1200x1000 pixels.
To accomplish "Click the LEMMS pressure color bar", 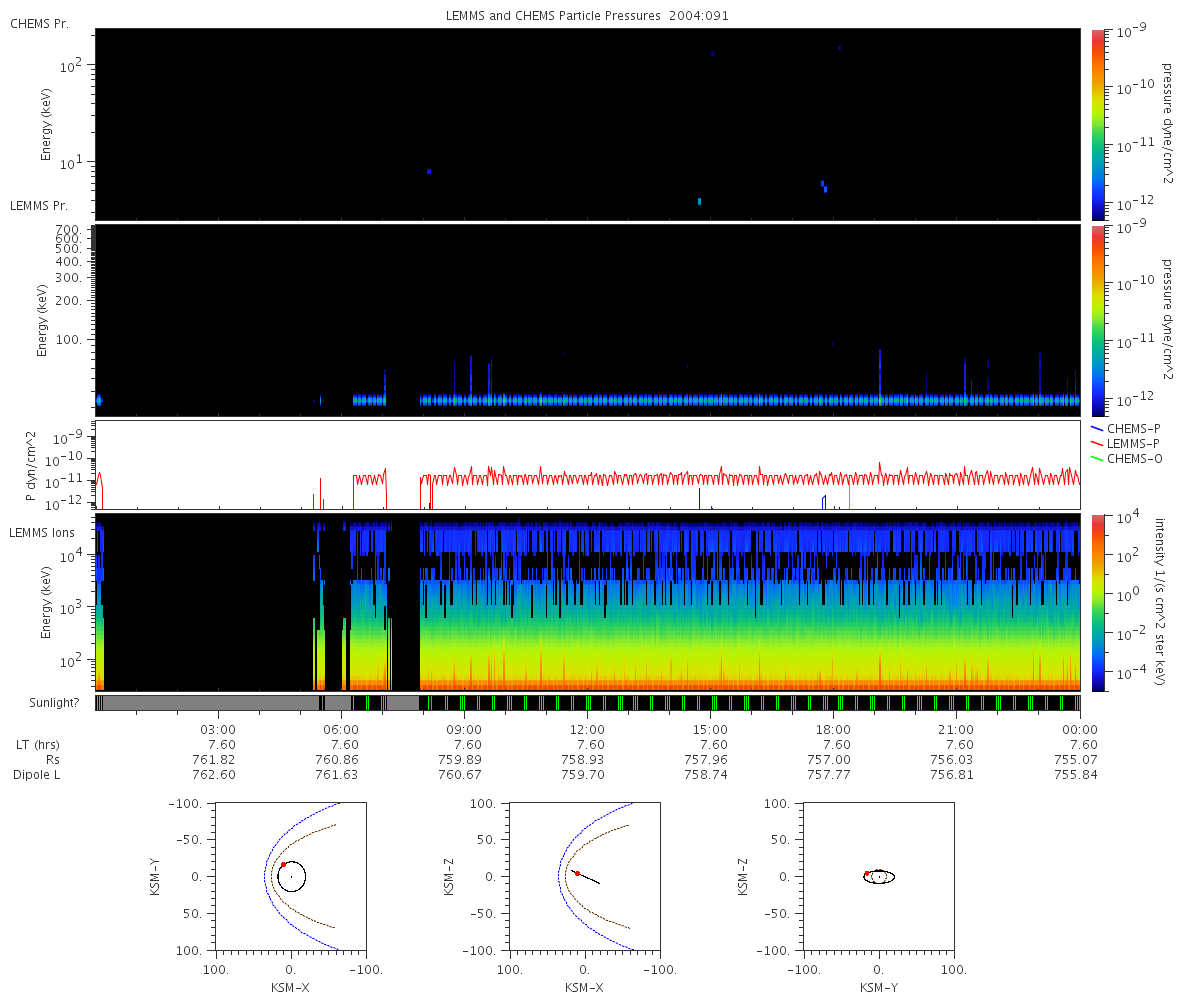I will click(1098, 320).
